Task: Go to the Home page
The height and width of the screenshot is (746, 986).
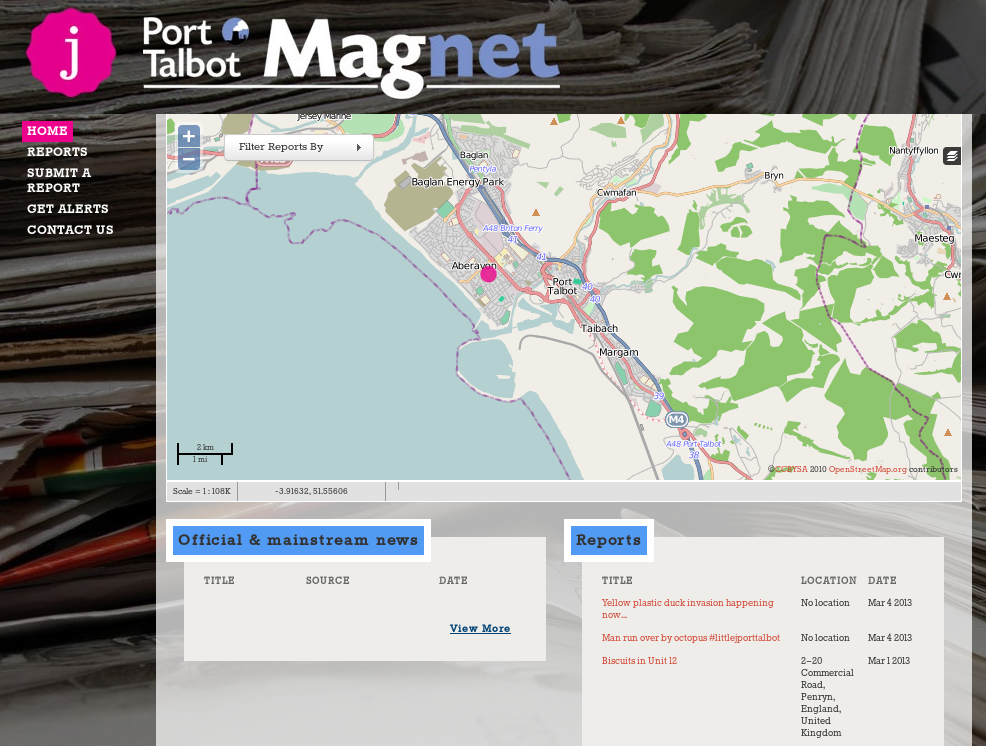Action: (x=47, y=131)
